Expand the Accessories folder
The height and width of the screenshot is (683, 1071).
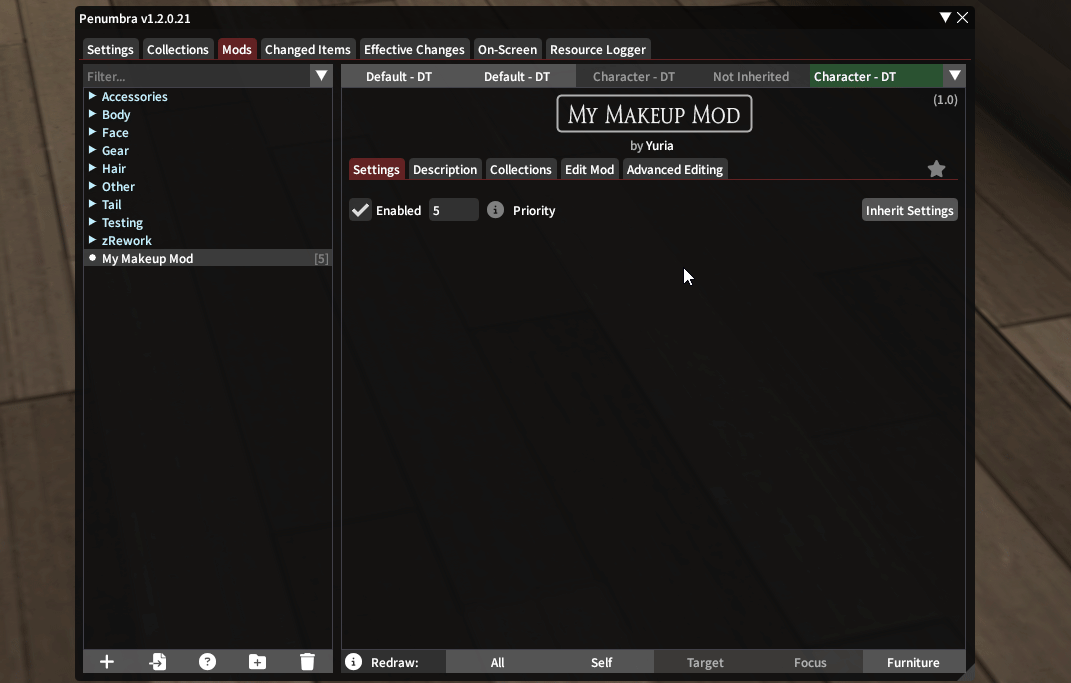(x=92, y=97)
